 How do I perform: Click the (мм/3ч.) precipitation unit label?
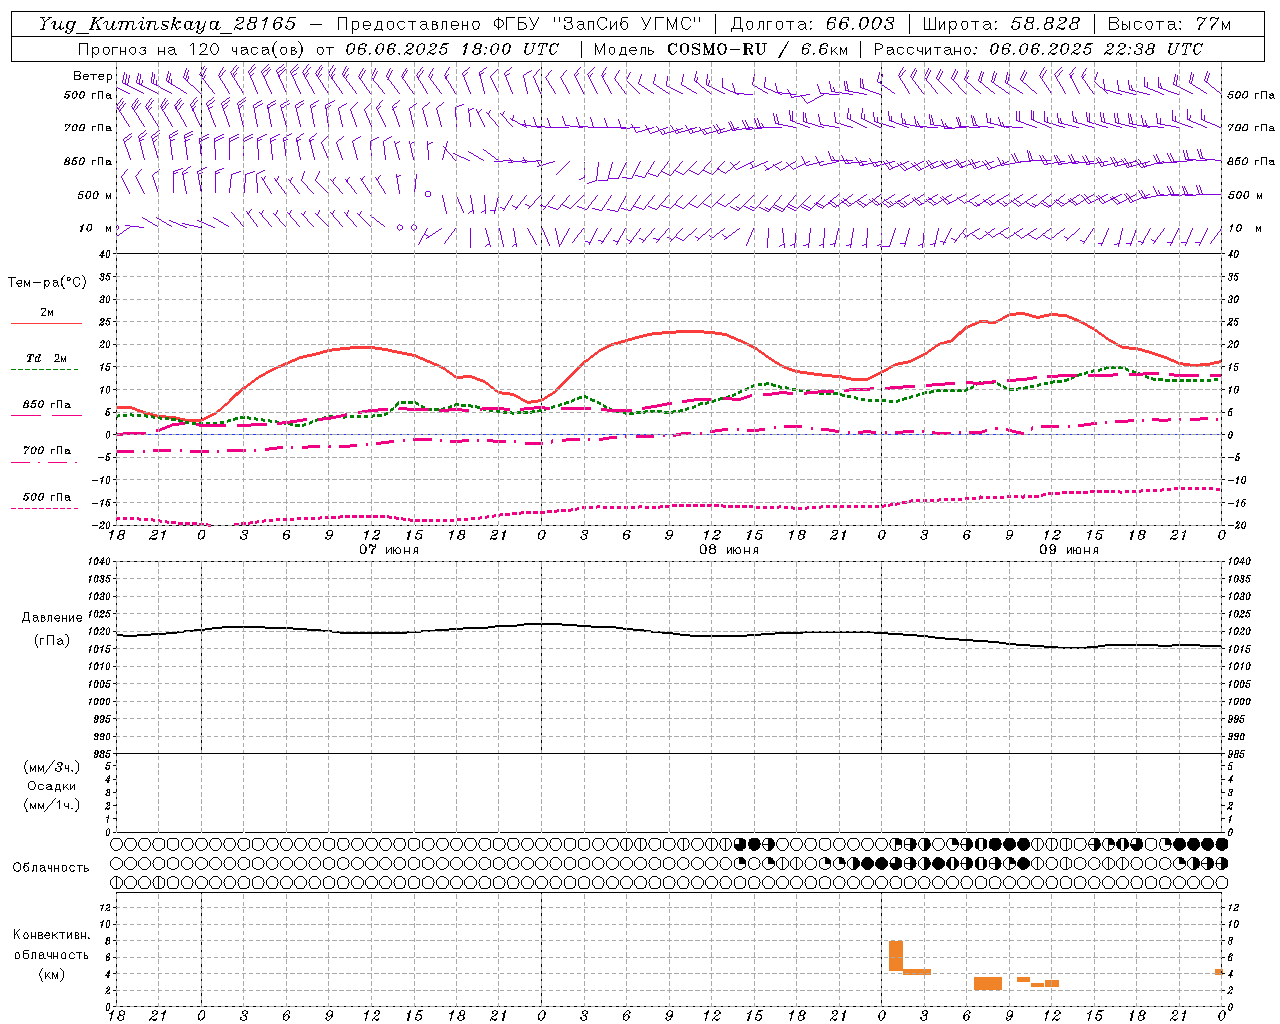click(x=51, y=767)
